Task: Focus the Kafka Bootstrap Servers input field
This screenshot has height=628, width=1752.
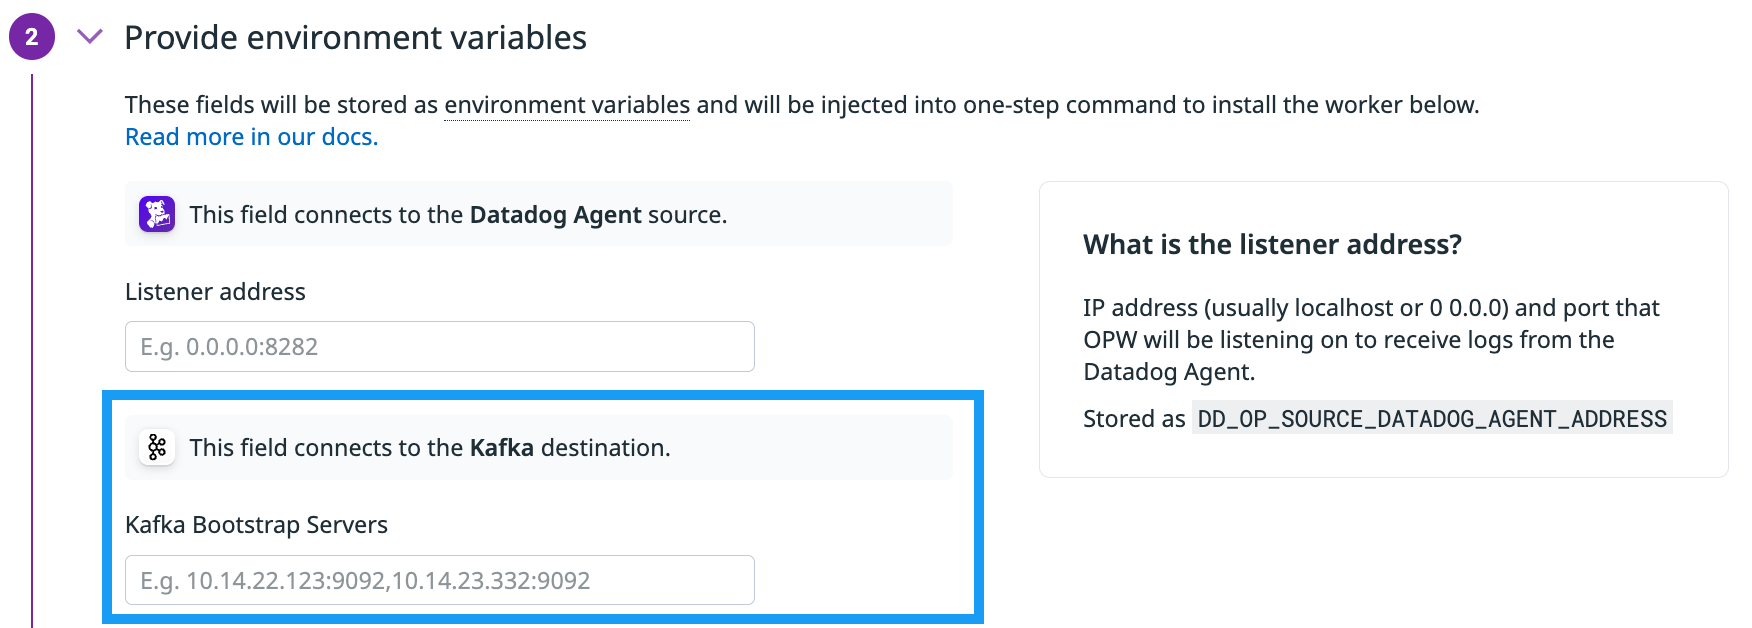Action: (x=439, y=580)
